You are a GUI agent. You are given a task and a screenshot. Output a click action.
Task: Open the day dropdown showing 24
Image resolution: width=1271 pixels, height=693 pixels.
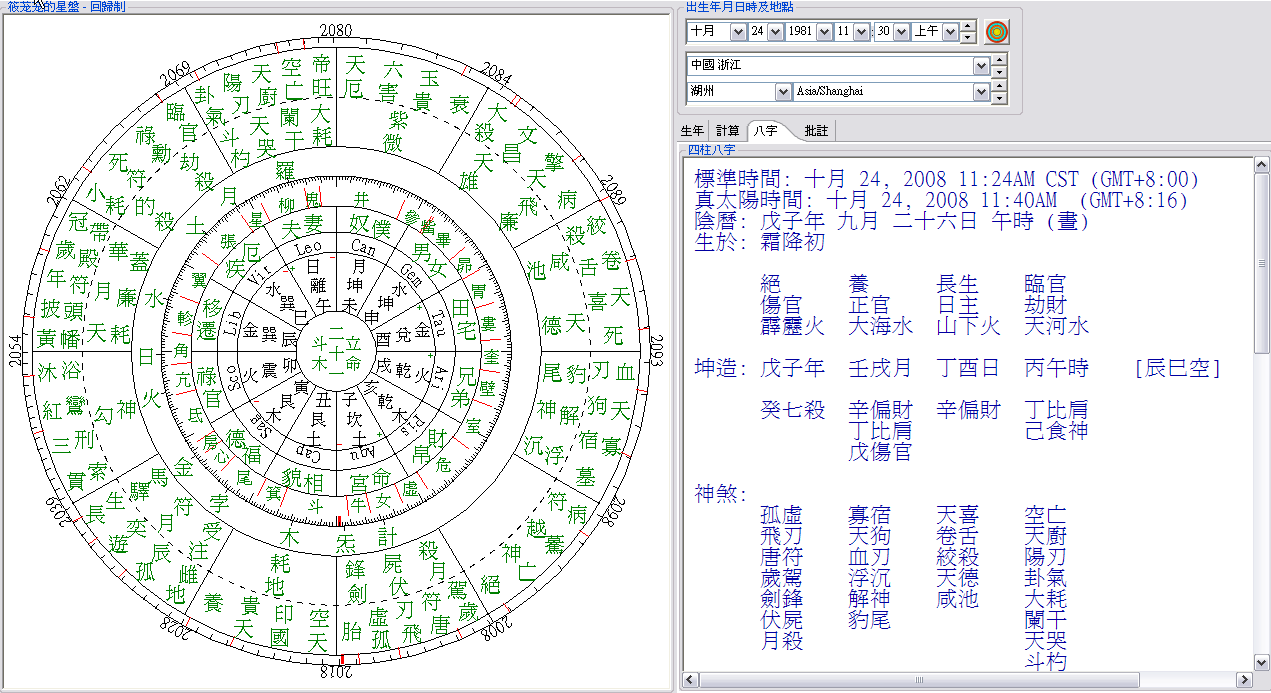[x=773, y=32]
